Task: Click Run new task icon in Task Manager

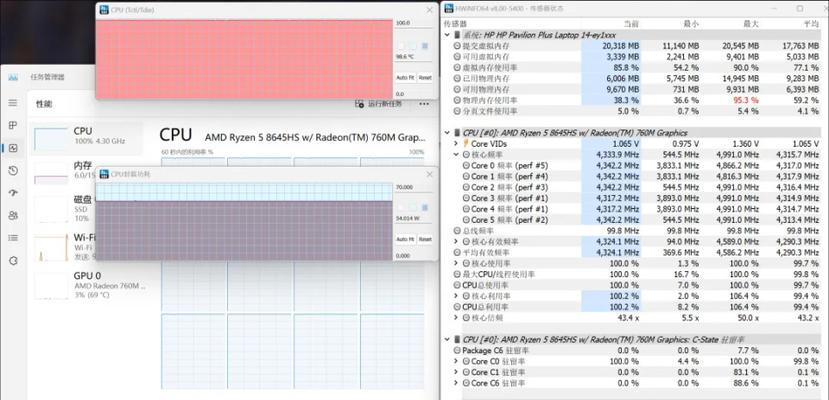Action: click(x=360, y=104)
